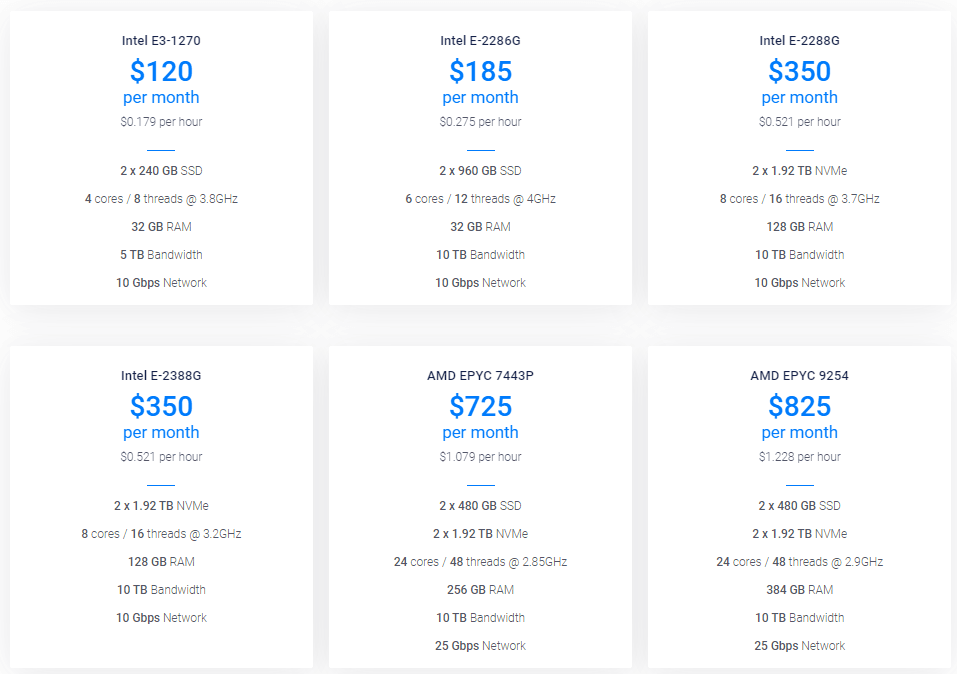Image resolution: width=957 pixels, height=674 pixels.
Task: Select 25 Gbps Network in the AMD EPYC 7443P card
Action: coord(480,646)
